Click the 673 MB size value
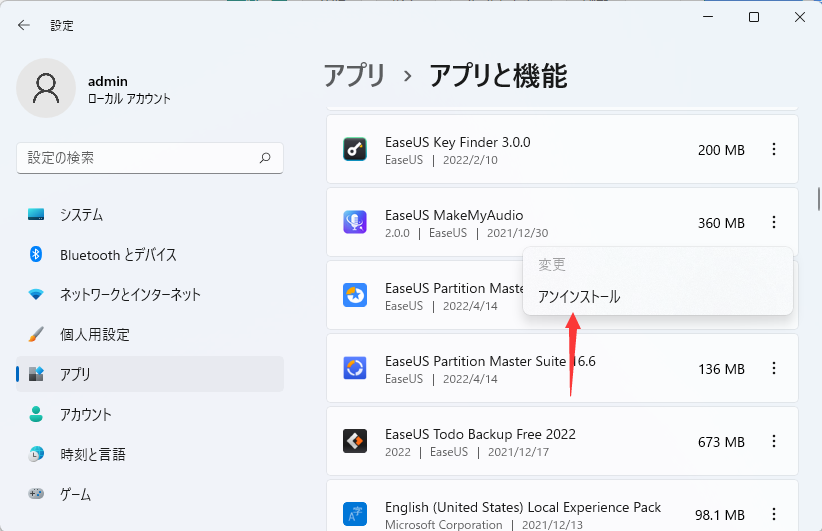The image size is (822, 531). click(721, 442)
